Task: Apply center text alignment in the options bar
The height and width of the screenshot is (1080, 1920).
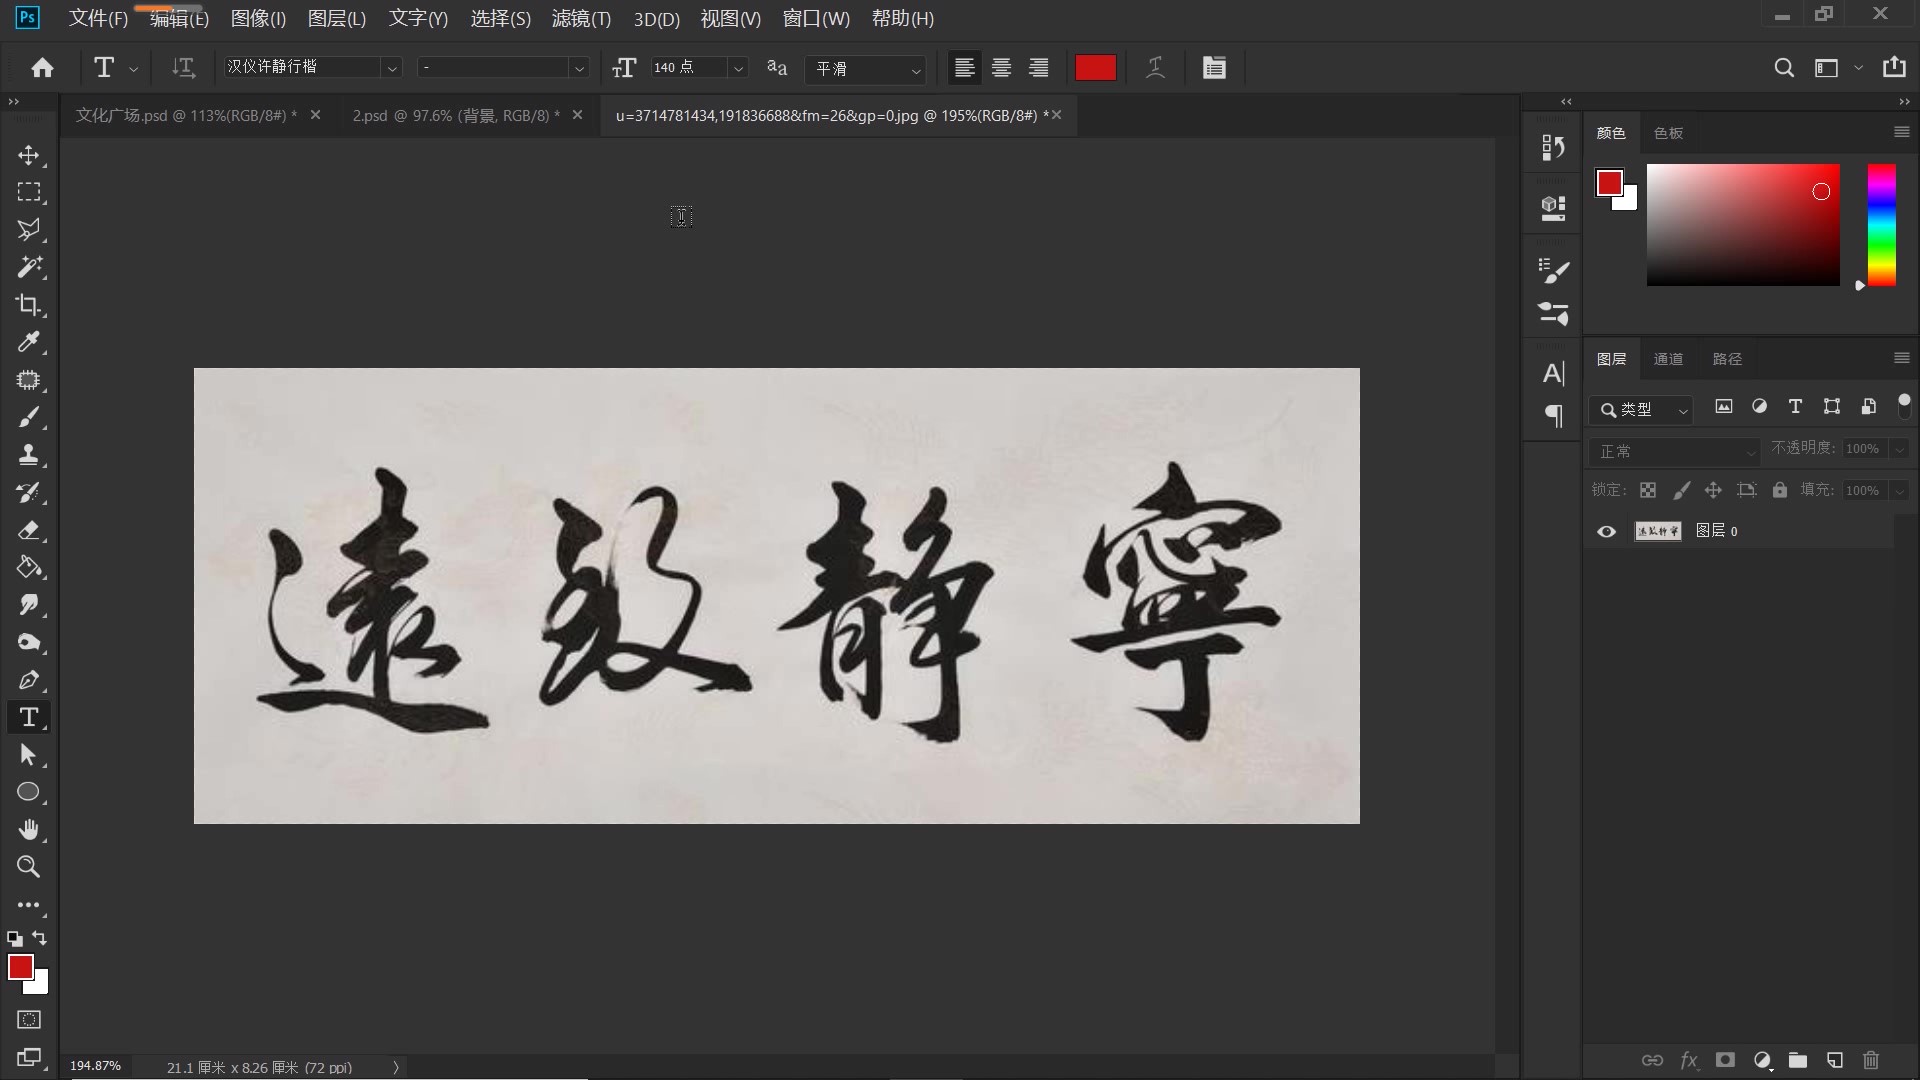Action: (1001, 68)
